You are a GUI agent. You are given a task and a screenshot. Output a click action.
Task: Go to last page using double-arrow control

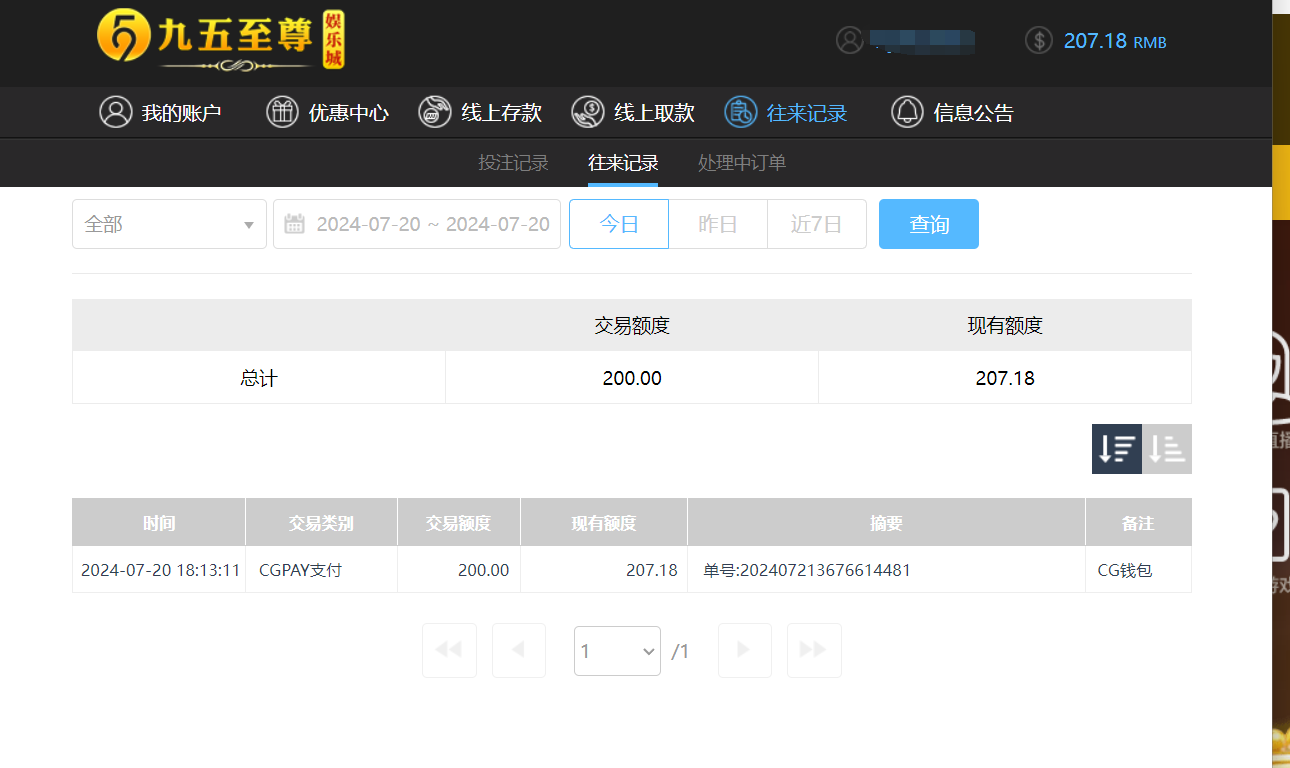point(813,650)
